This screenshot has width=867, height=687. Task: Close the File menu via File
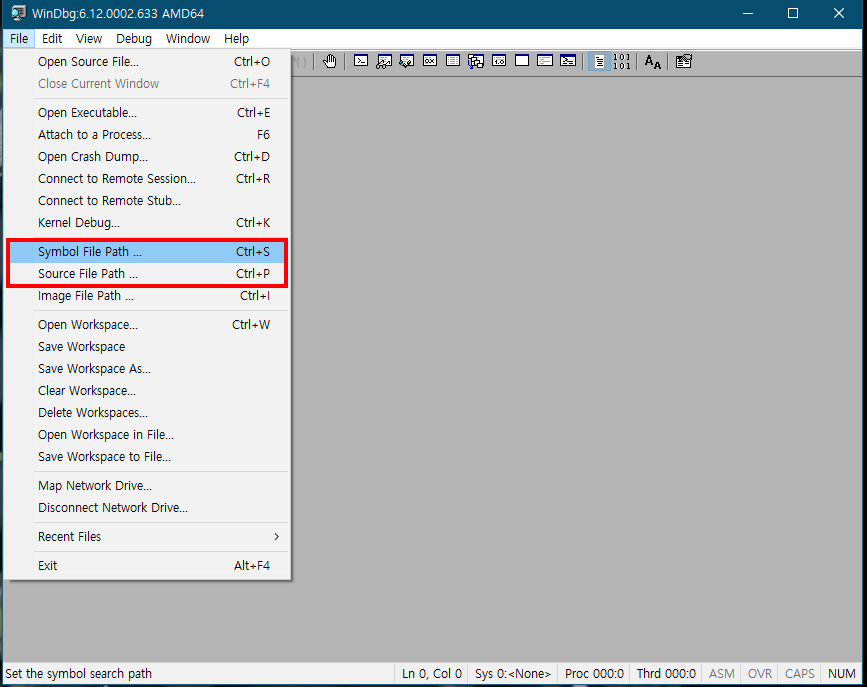[19, 39]
